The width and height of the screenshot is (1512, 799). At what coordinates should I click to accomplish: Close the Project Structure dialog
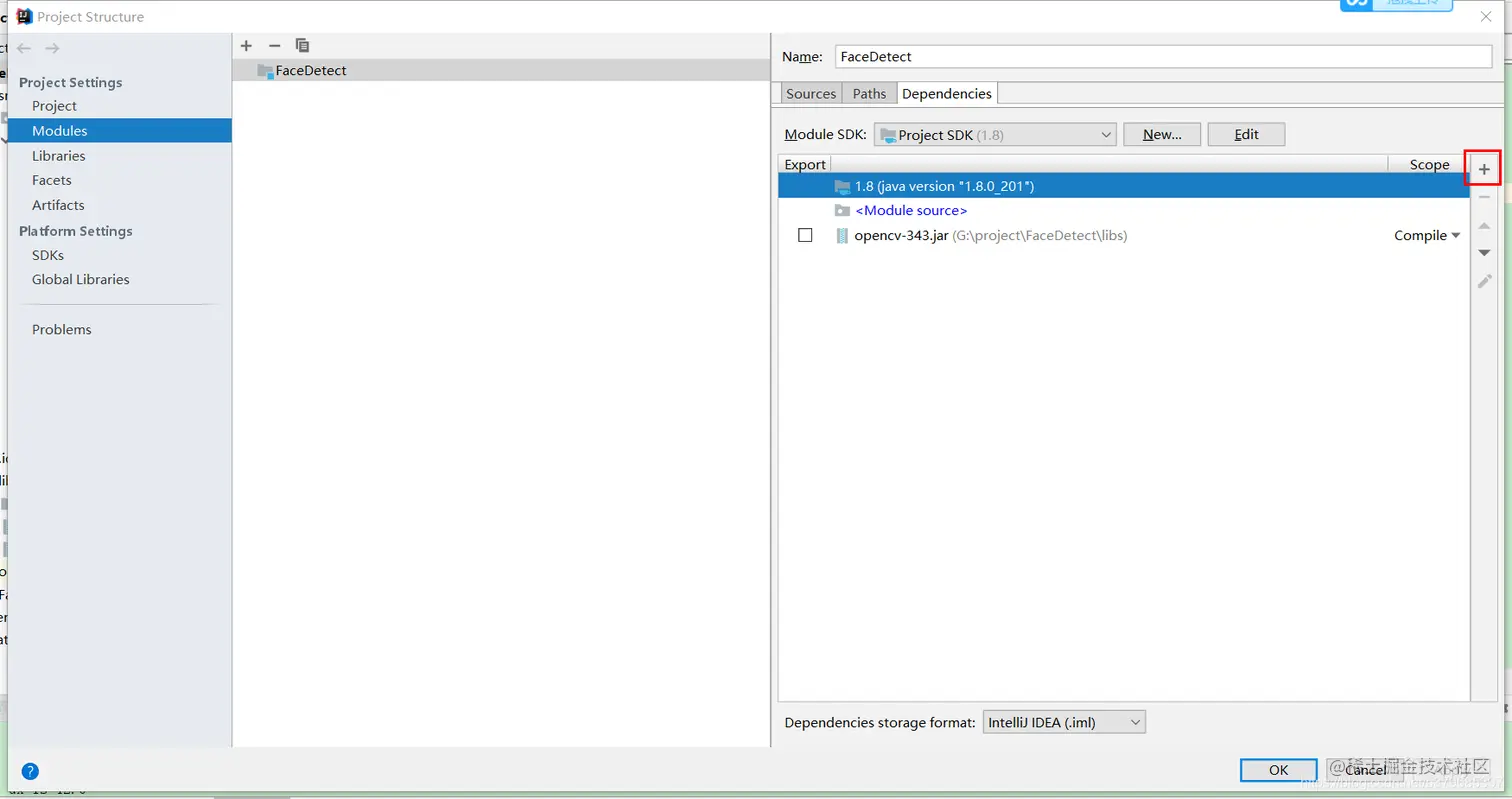coord(1486,16)
